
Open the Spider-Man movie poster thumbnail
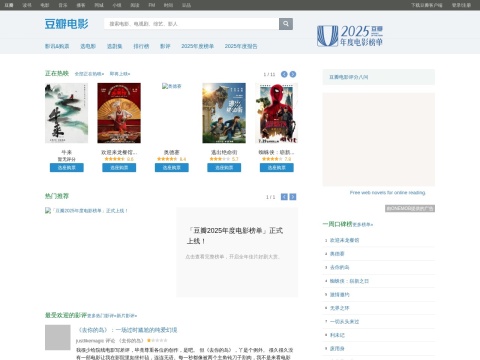pos(276,113)
